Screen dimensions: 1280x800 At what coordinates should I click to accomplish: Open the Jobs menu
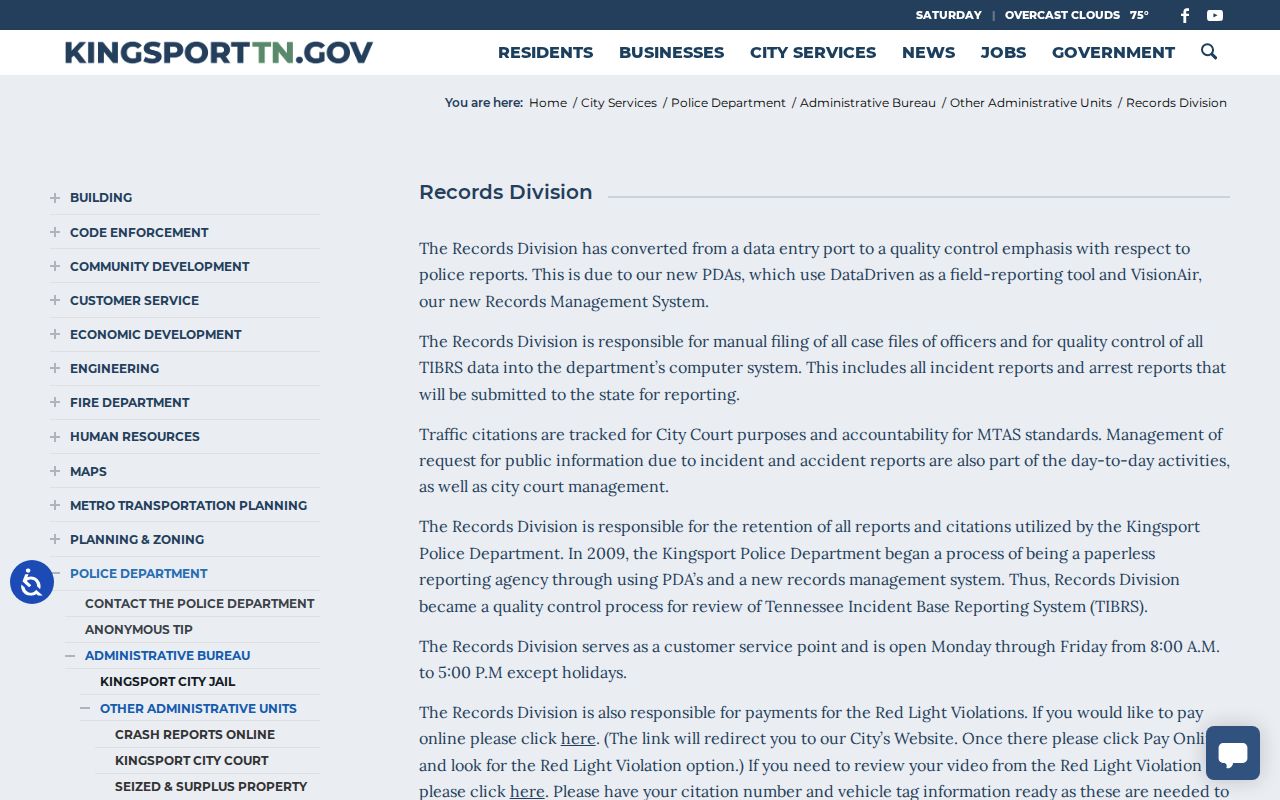pos(1003,52)
